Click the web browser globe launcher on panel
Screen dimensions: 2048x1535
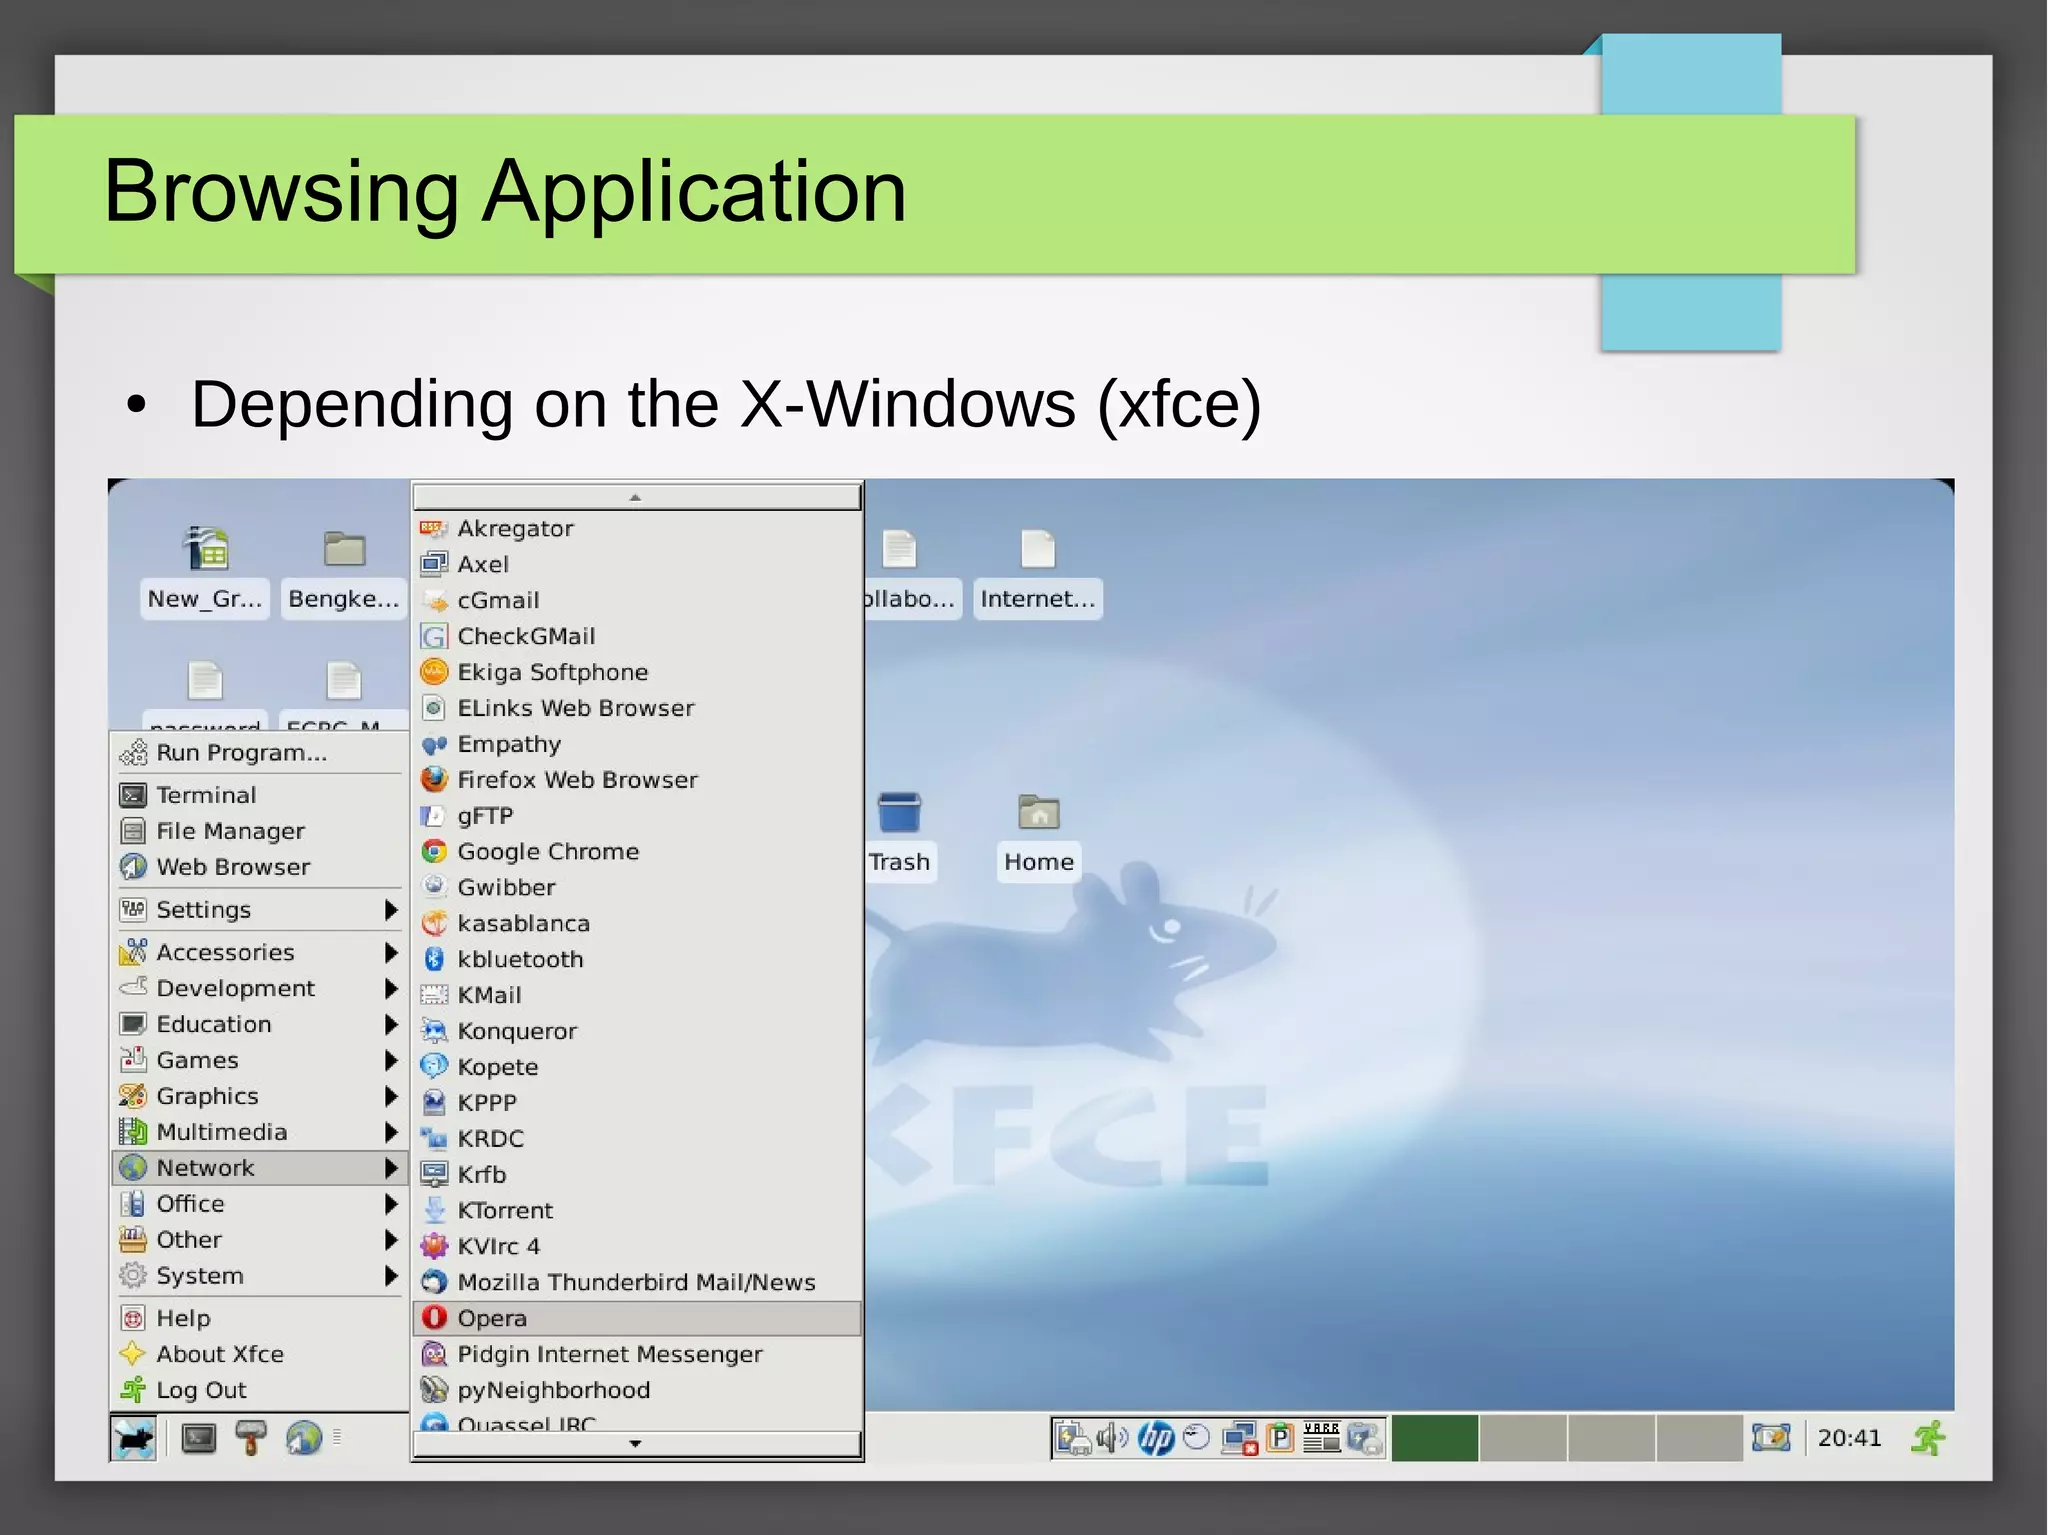coord(304,1439)
